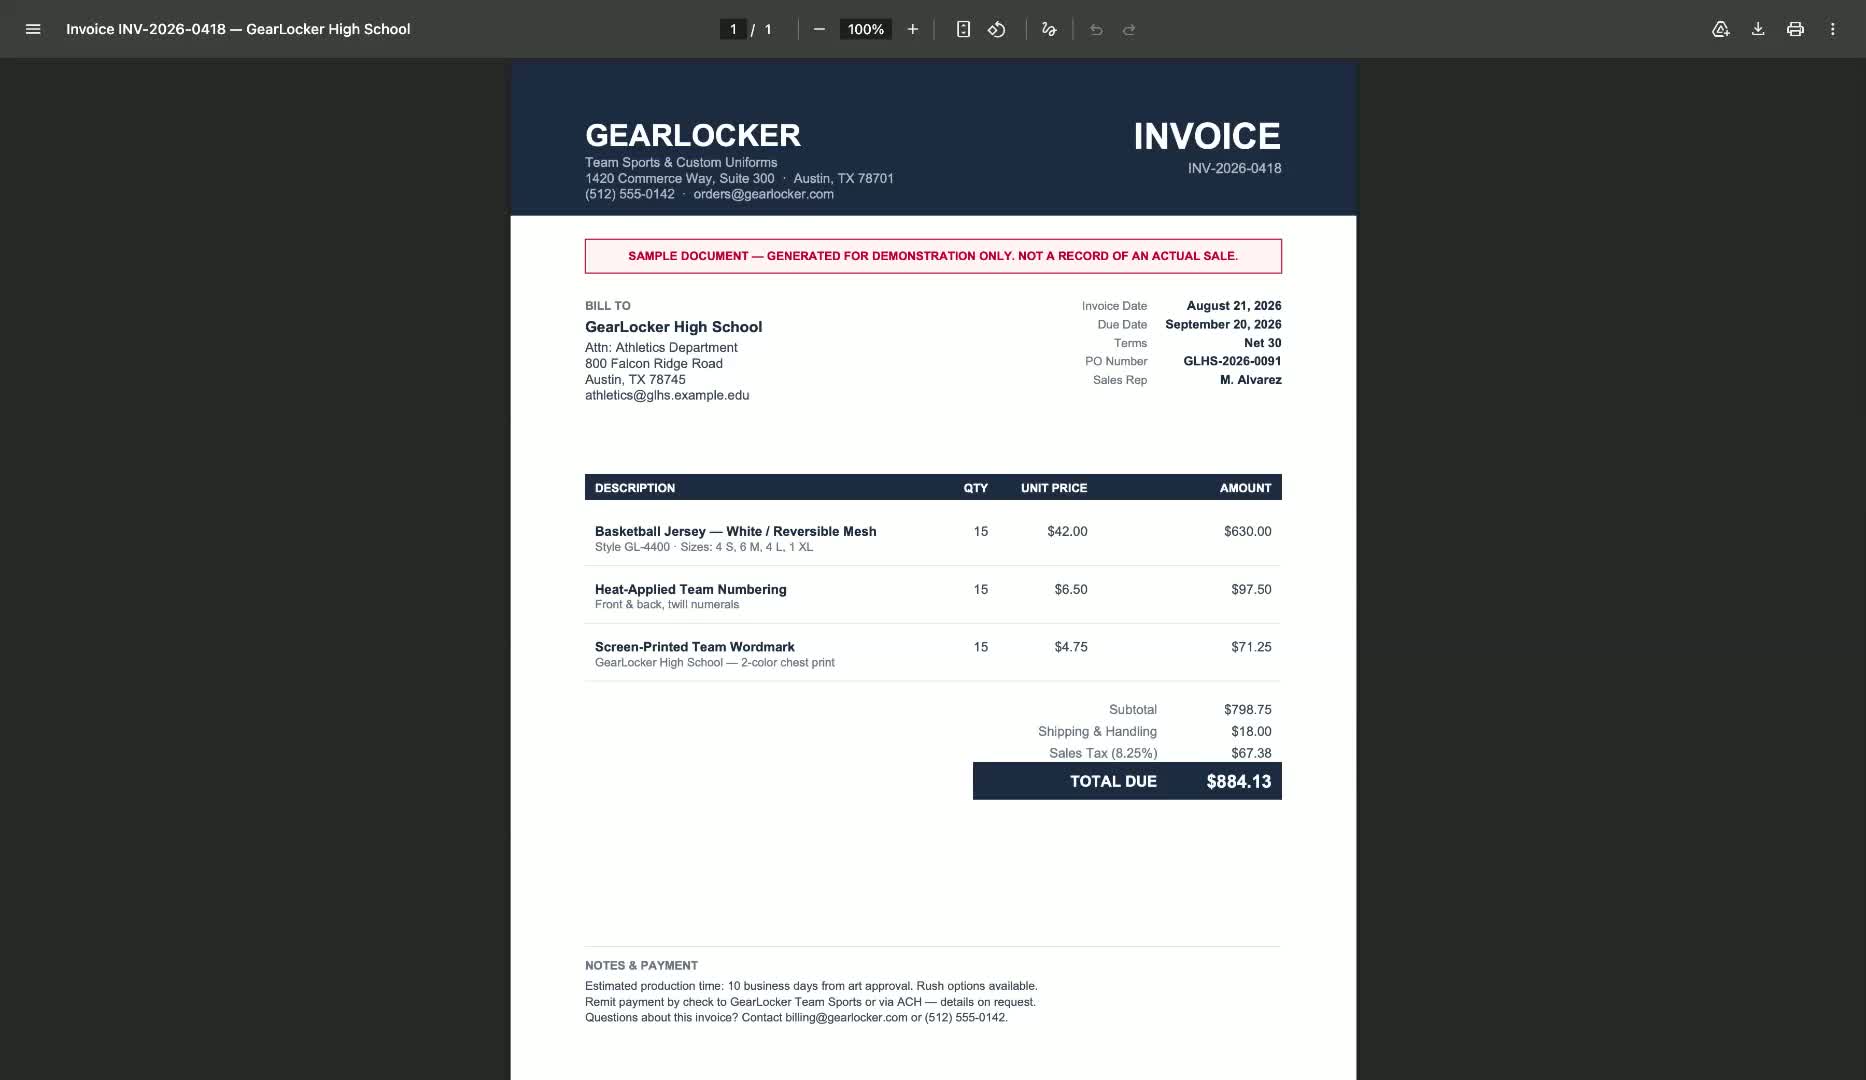Click the Style GL-4400 sizes subtext

coord(704,547)
